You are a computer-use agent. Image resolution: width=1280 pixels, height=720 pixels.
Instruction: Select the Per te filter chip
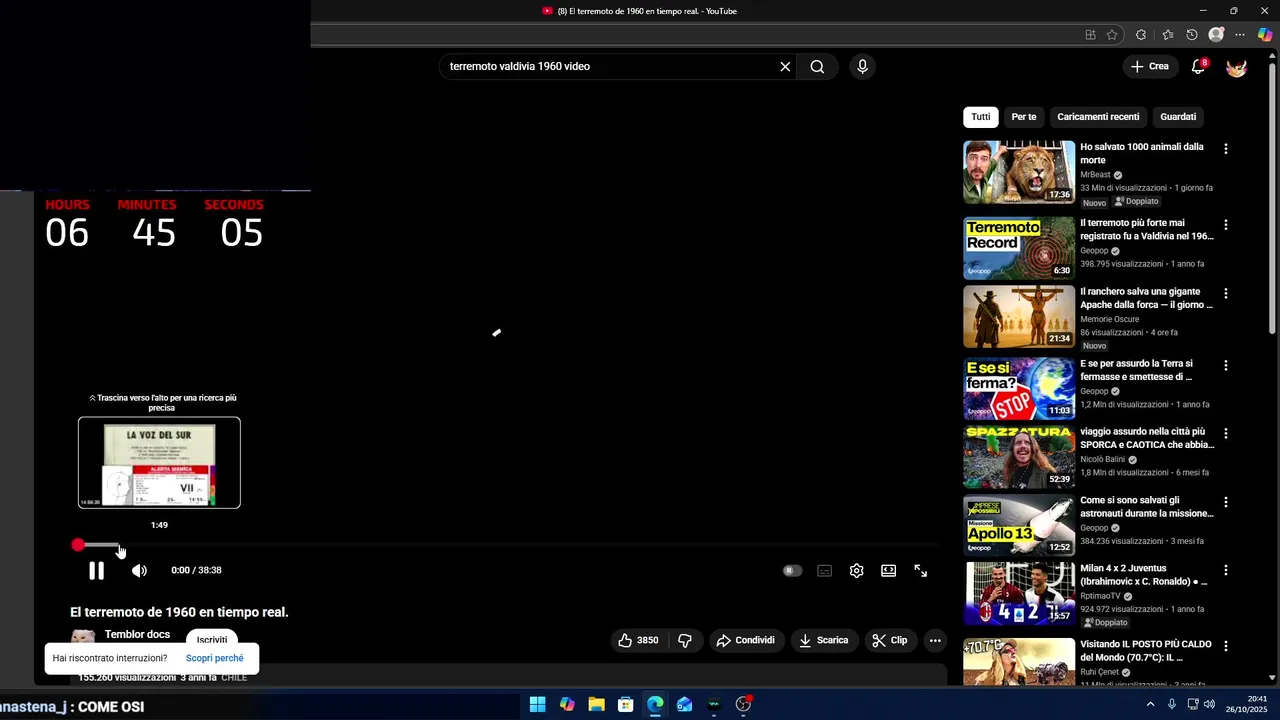1023,117
